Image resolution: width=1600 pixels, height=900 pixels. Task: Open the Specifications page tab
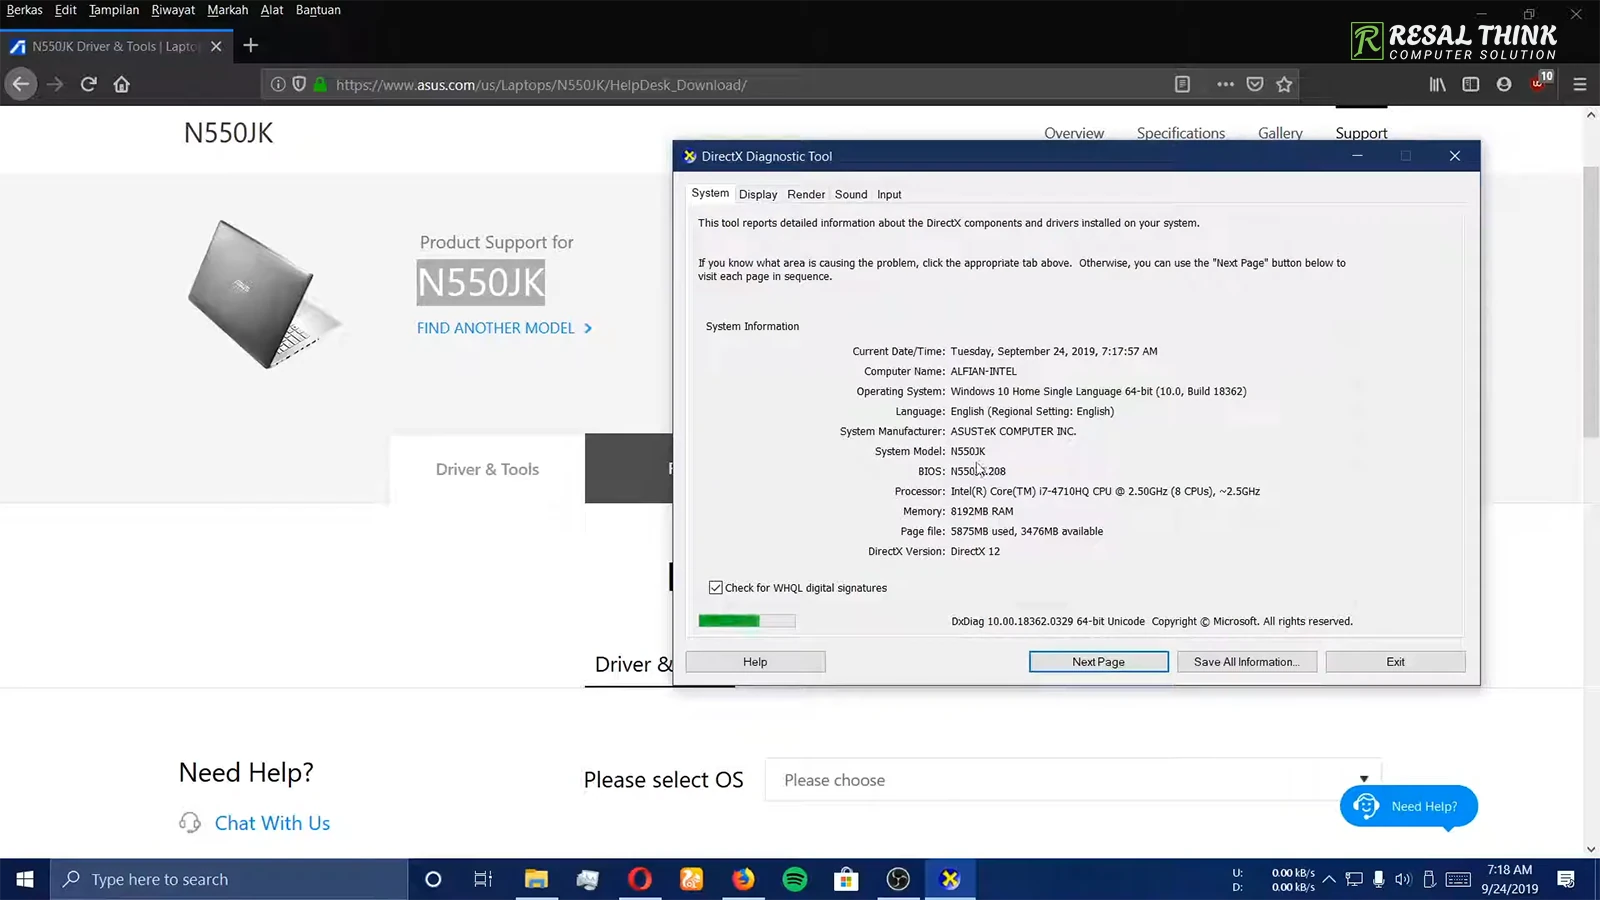click(x=1181, y=133)
